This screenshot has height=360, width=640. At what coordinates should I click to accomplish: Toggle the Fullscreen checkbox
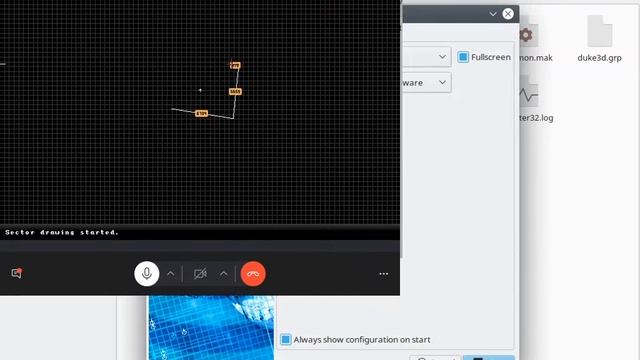(x=463, y=57)
